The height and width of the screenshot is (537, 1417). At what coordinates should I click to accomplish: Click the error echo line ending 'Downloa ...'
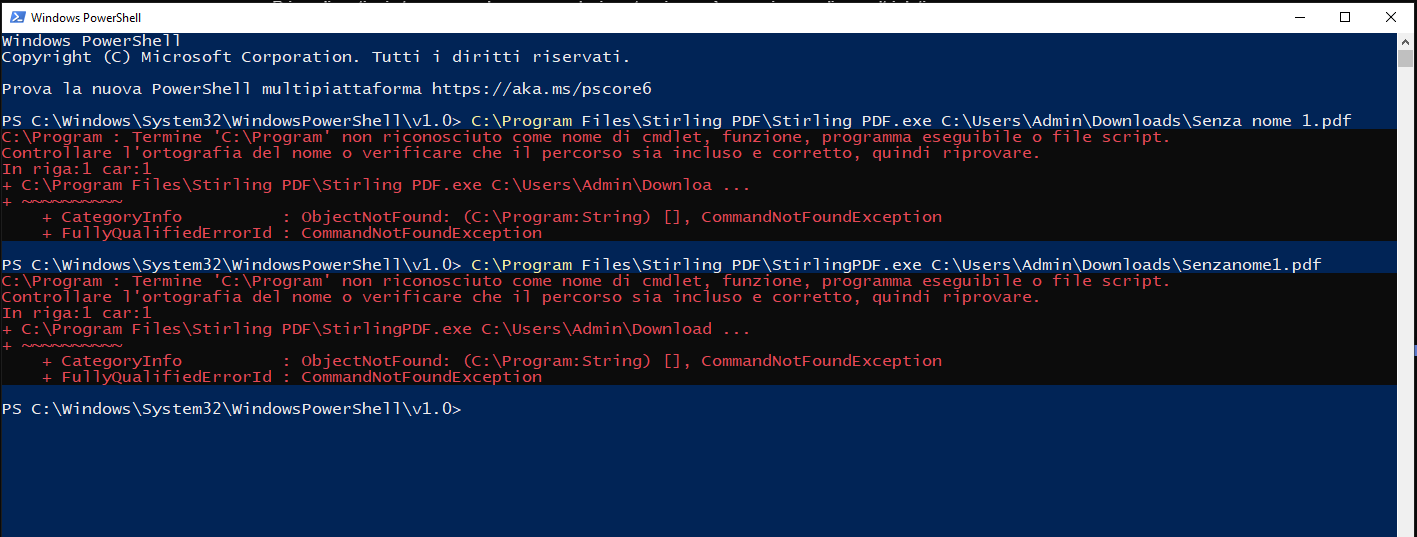pyautogui.click(x=376, y=185)
